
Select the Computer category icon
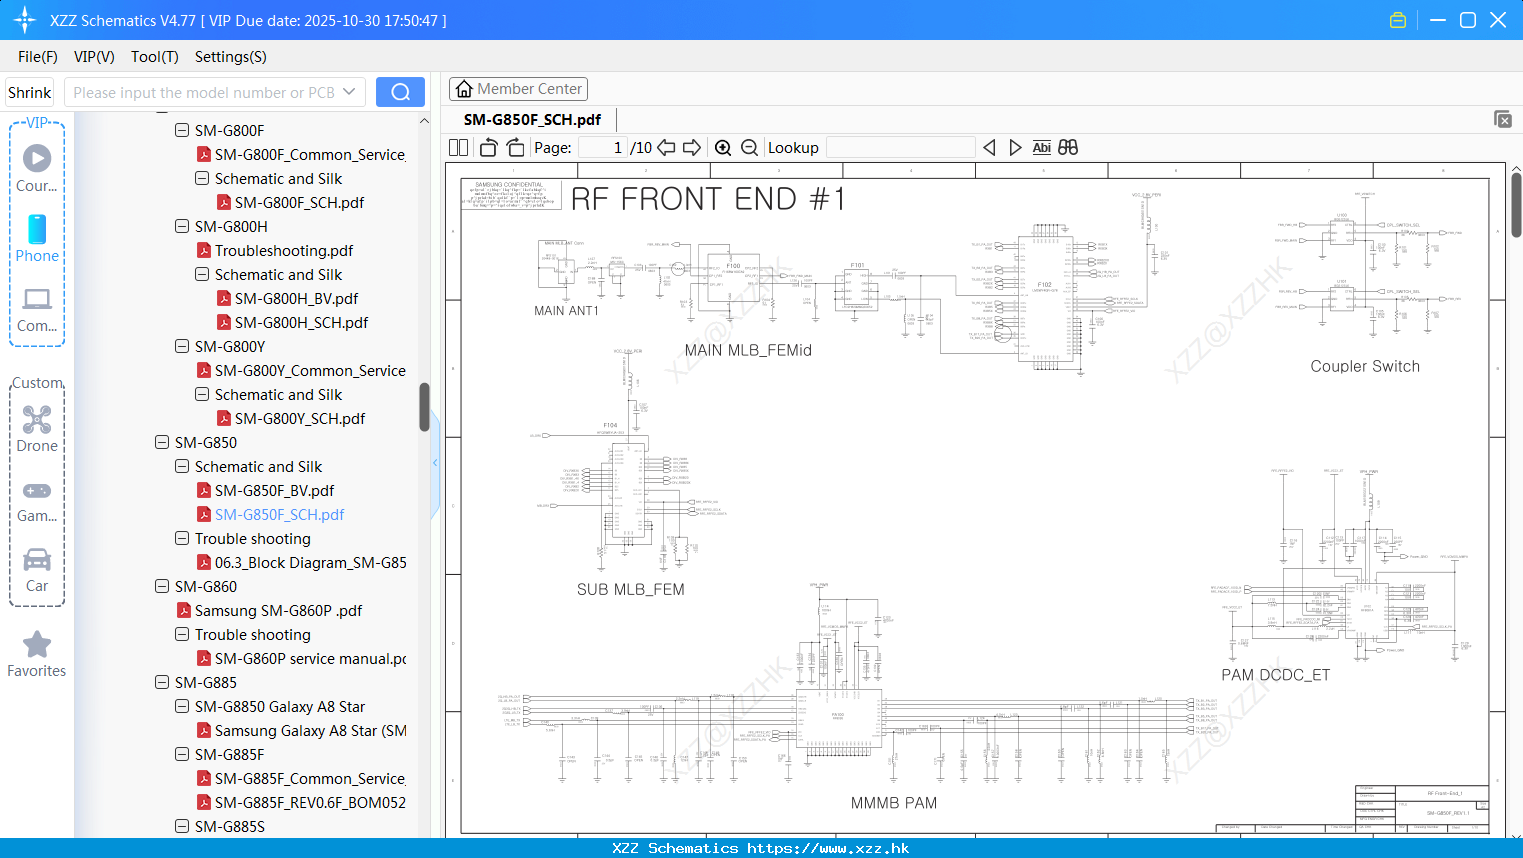pos(37,309)
